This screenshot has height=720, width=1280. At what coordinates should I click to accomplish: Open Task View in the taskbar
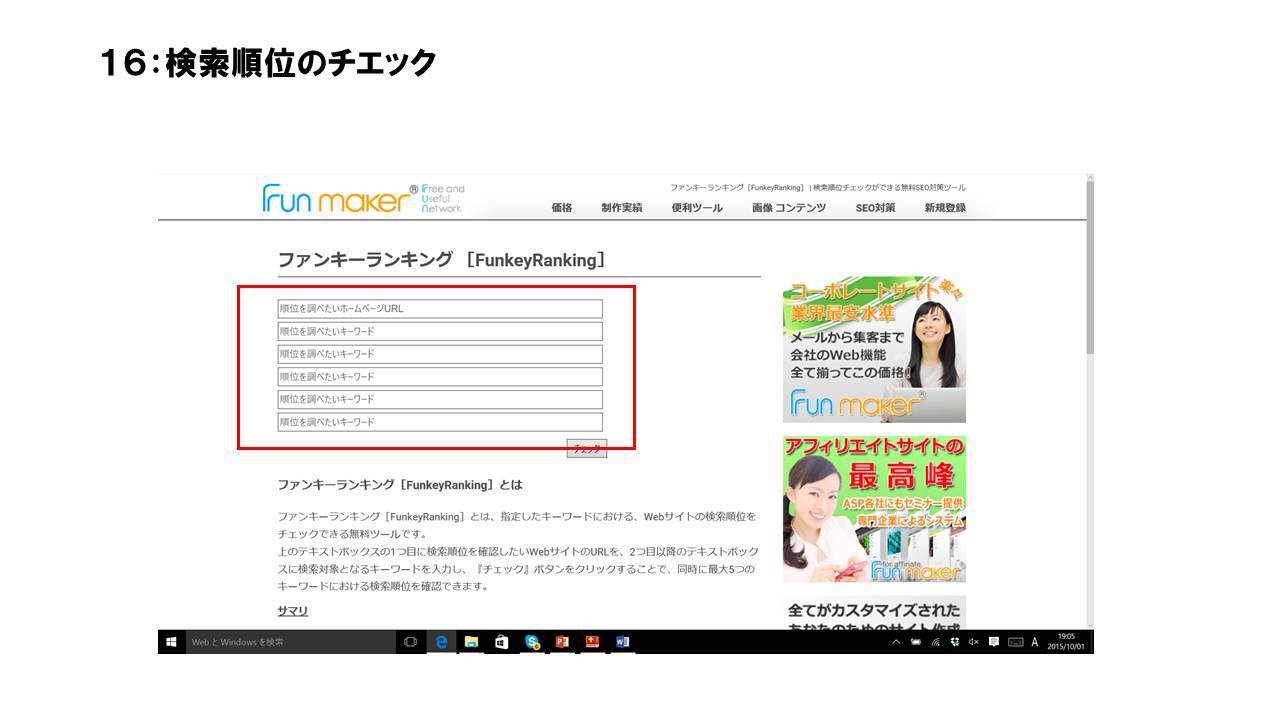[410, 642]
